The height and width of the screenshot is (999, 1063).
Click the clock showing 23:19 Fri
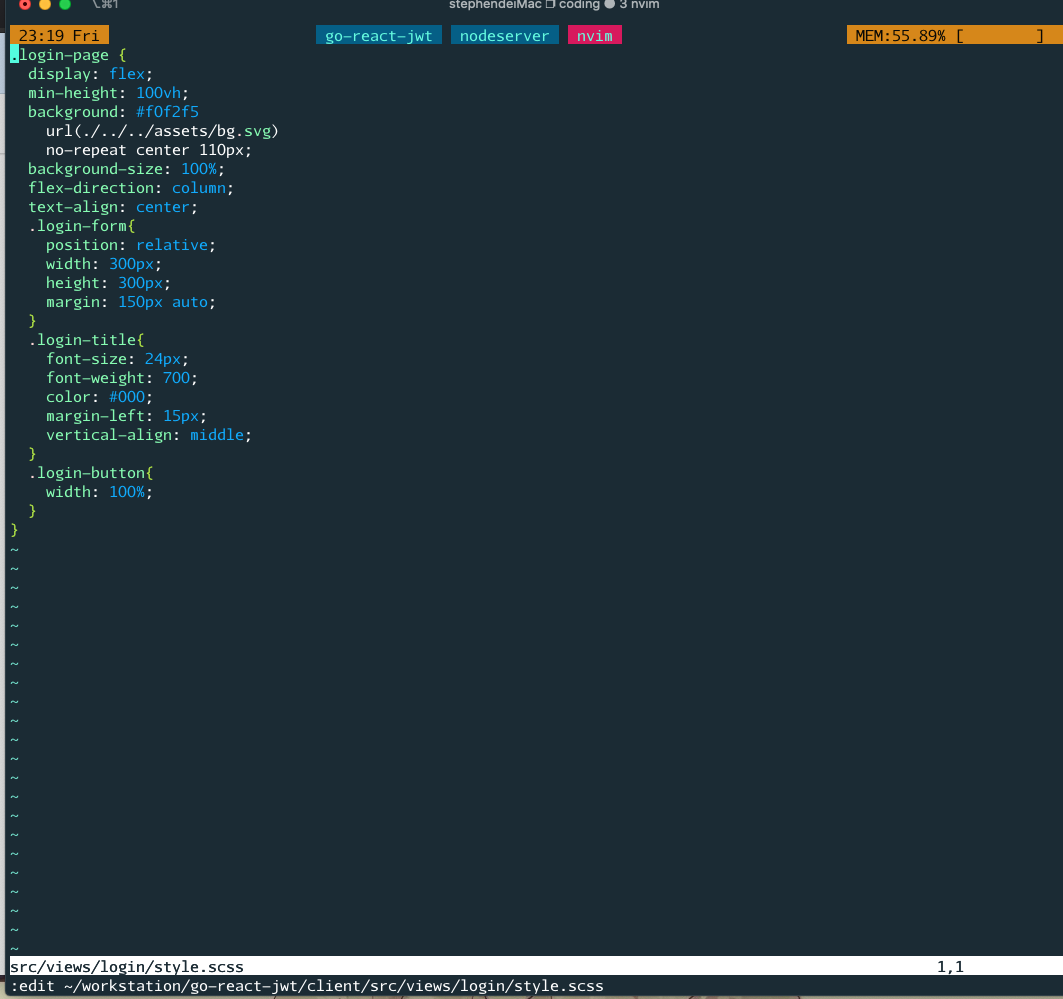[x=57, y=34]
